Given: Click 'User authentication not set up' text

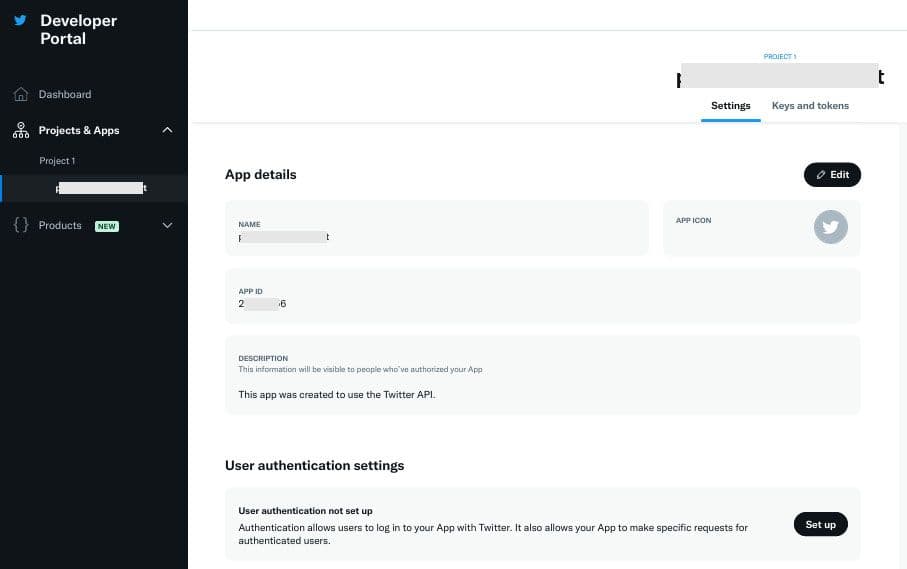Looking at the screenshot, I should [x=305, y=511].
